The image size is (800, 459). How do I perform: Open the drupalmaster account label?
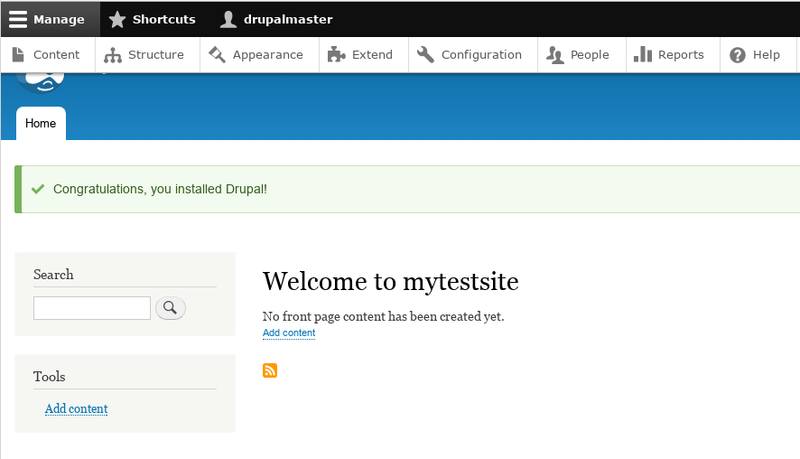point(288,19)
